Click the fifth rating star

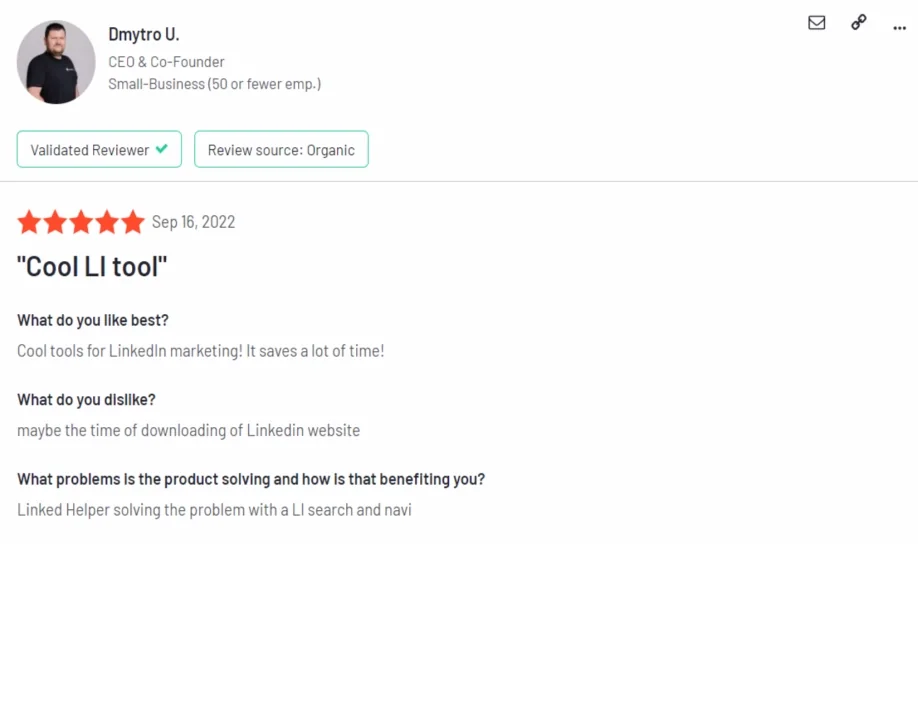click(133, 222)
